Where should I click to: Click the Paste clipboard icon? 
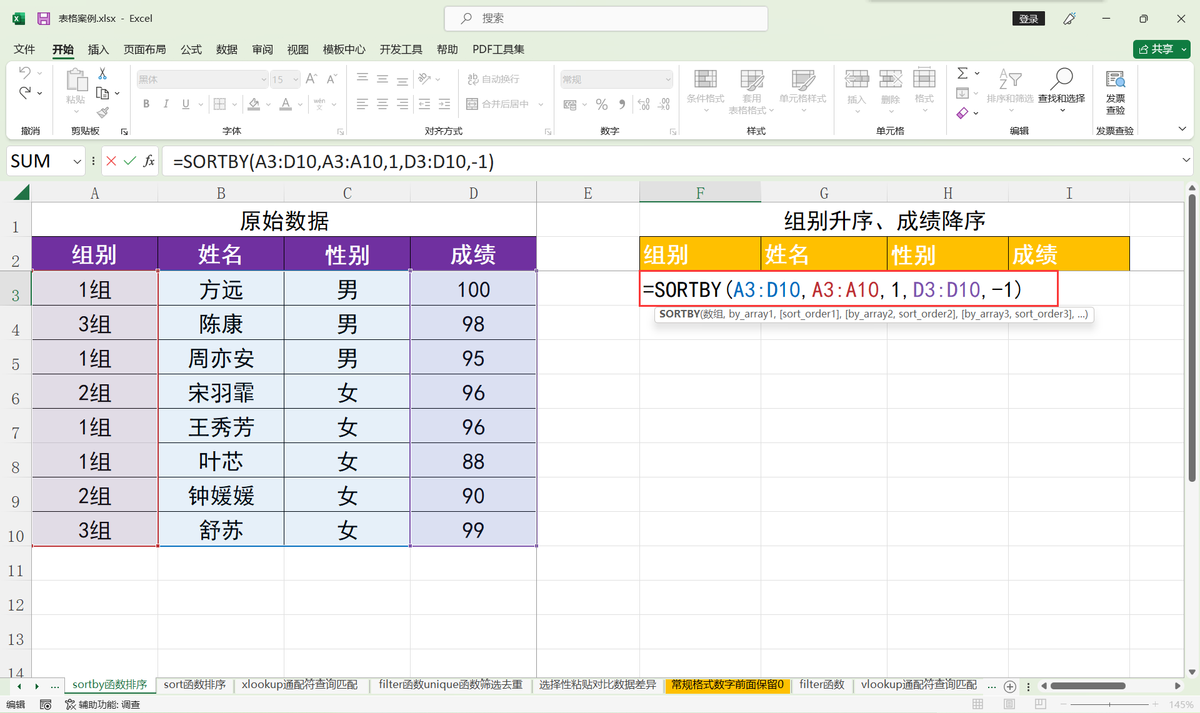click(x=76, y=81)
